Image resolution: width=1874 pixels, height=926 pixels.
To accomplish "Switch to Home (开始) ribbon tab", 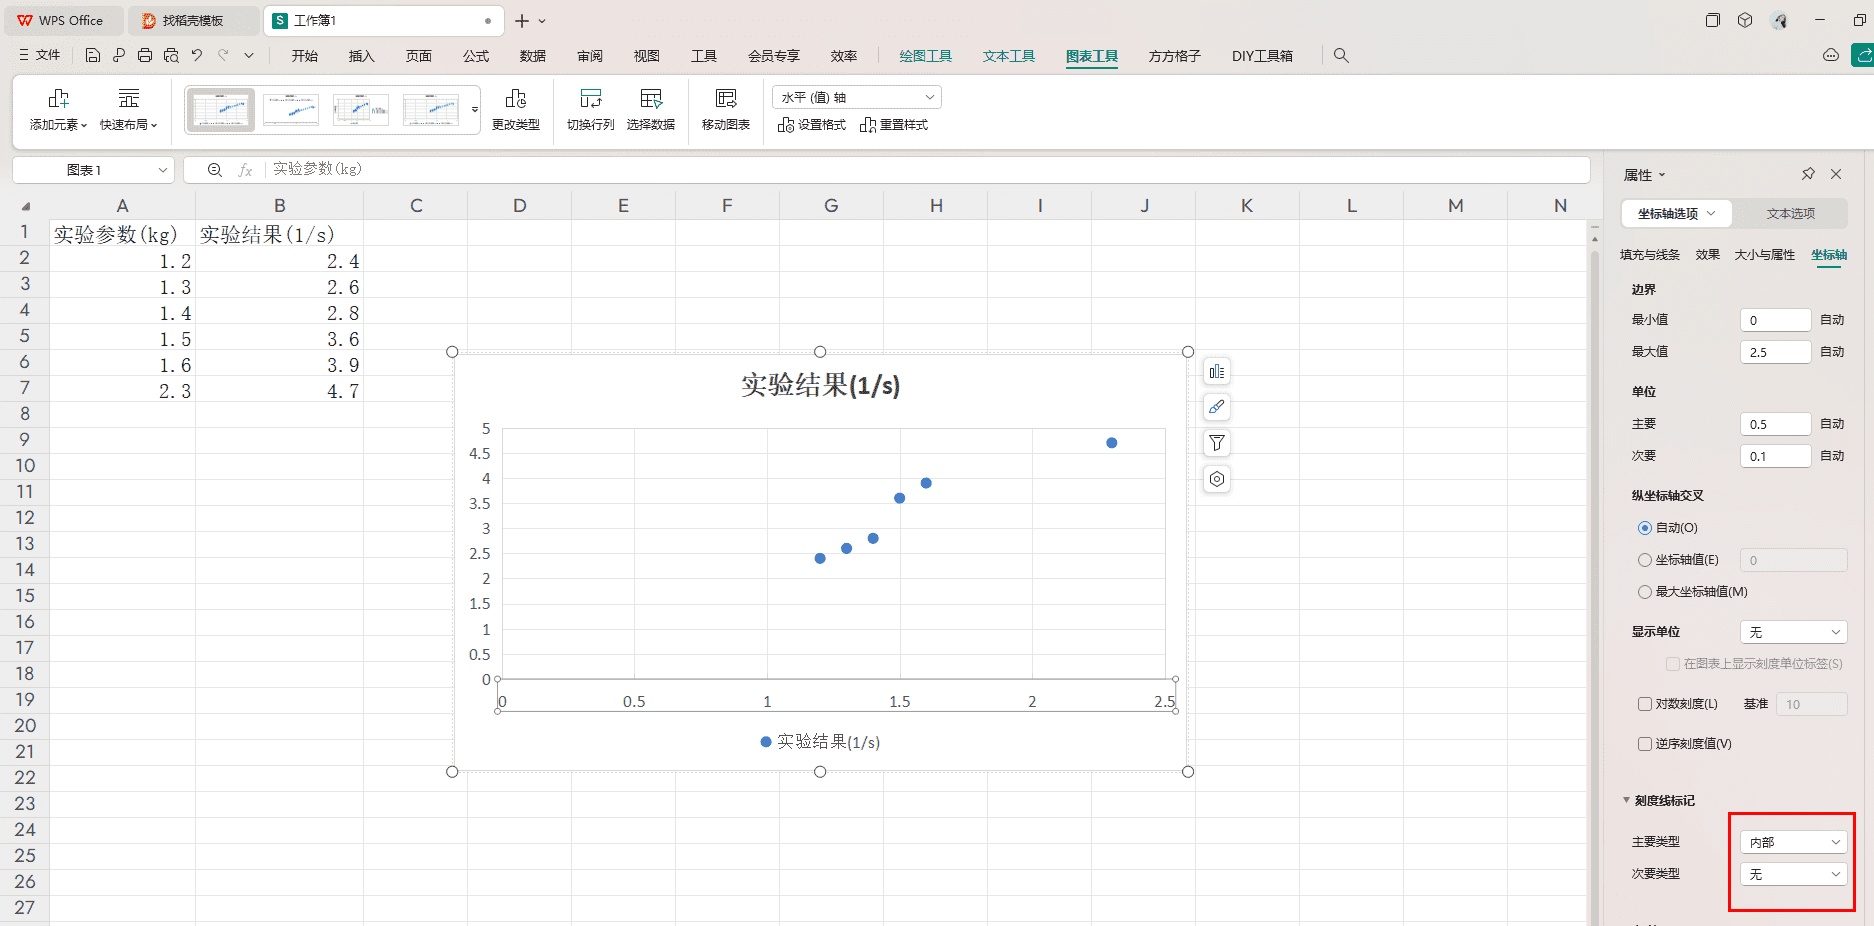I will (x=305, y=56).
